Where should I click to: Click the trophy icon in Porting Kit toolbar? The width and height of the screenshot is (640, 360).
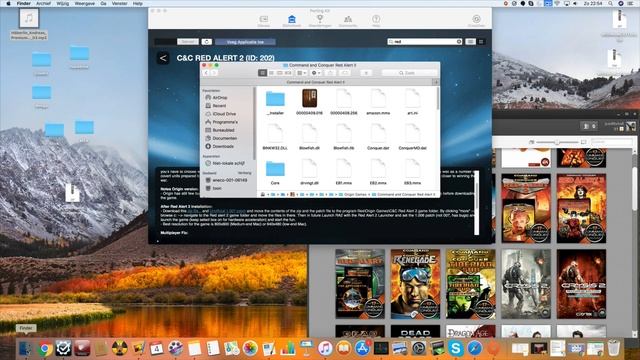320,20
